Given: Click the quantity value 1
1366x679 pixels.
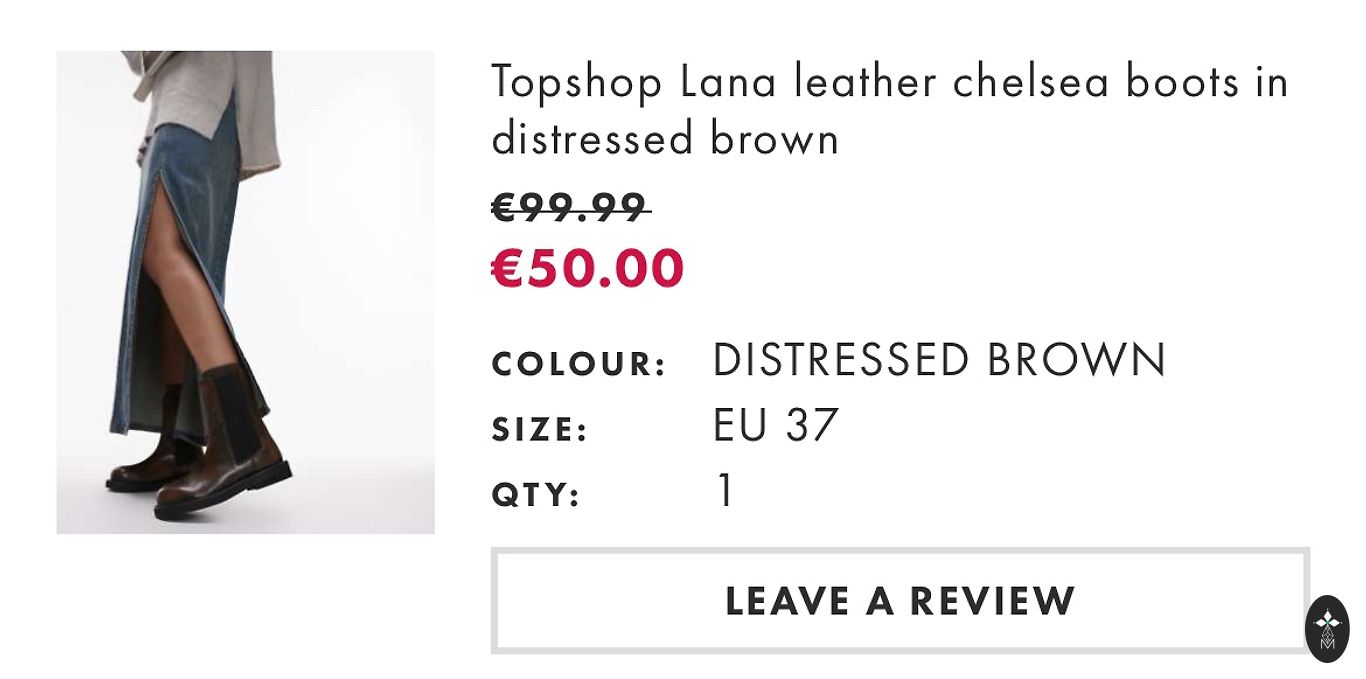Looking at the screenshot, I should tap(725, 492).
